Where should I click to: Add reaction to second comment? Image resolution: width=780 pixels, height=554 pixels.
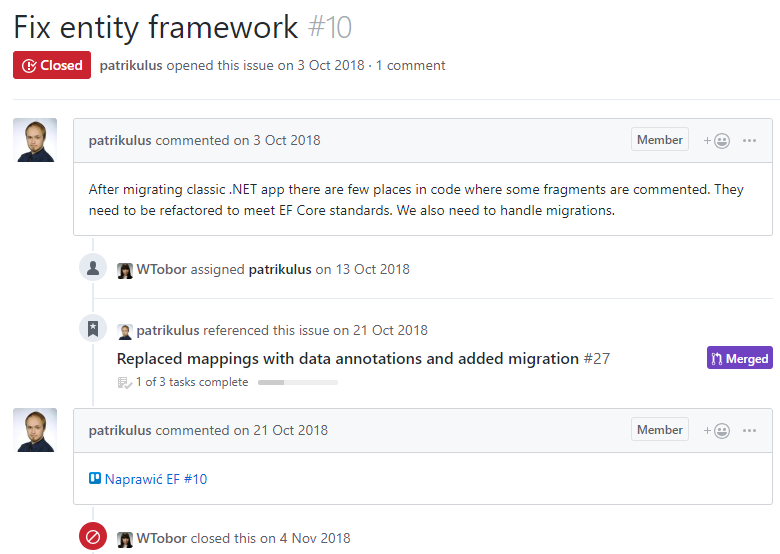point(716,431)
